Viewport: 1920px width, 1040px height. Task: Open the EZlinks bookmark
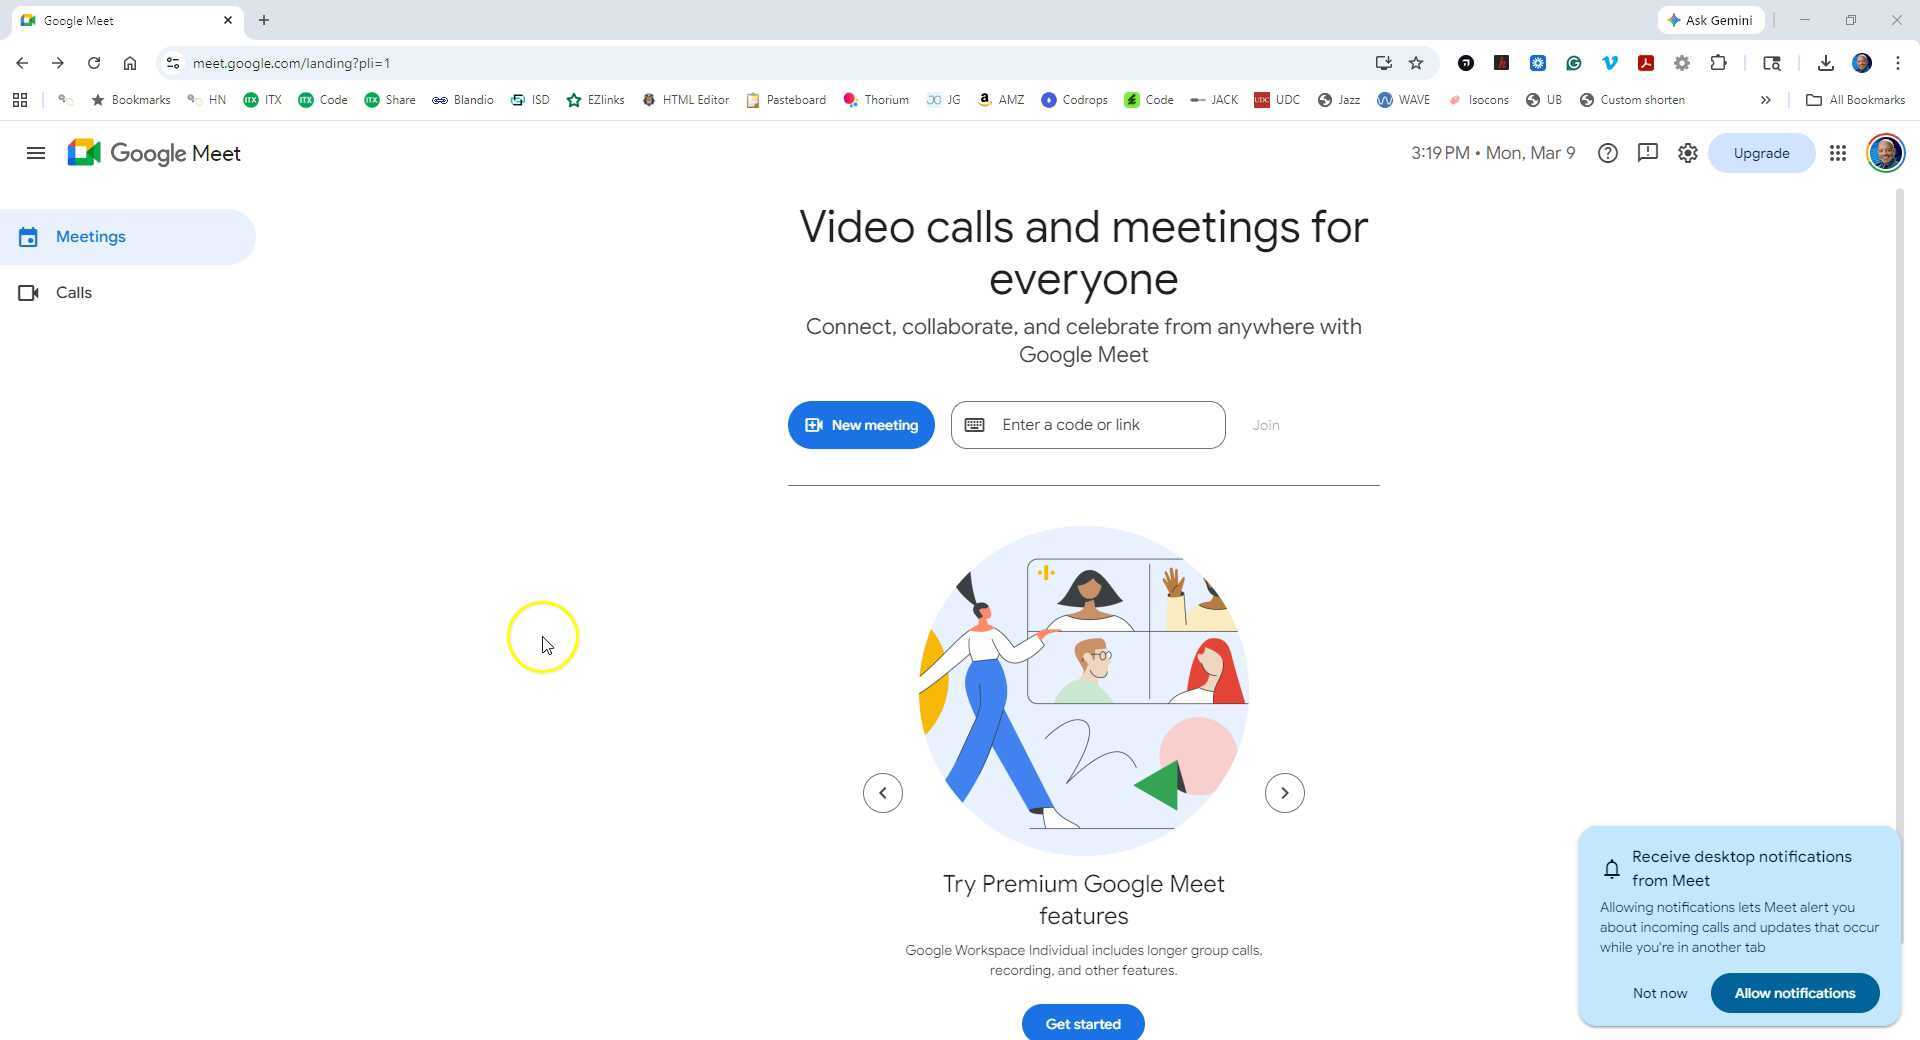[595, 100]
